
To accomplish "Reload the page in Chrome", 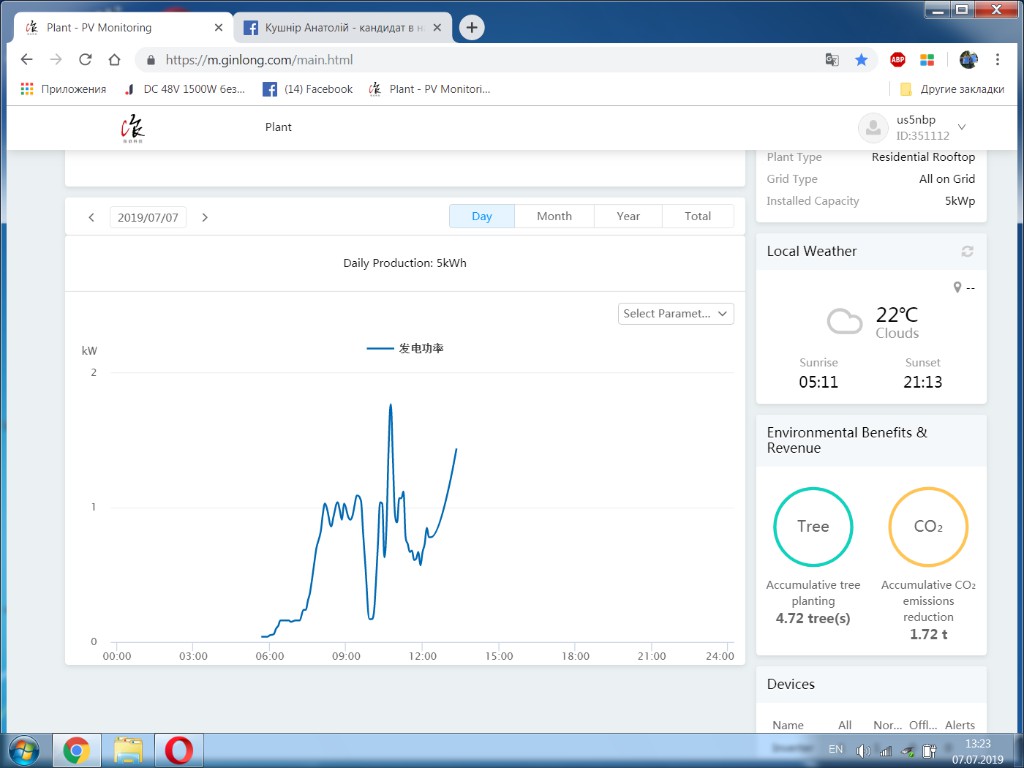I will [85, 59].
